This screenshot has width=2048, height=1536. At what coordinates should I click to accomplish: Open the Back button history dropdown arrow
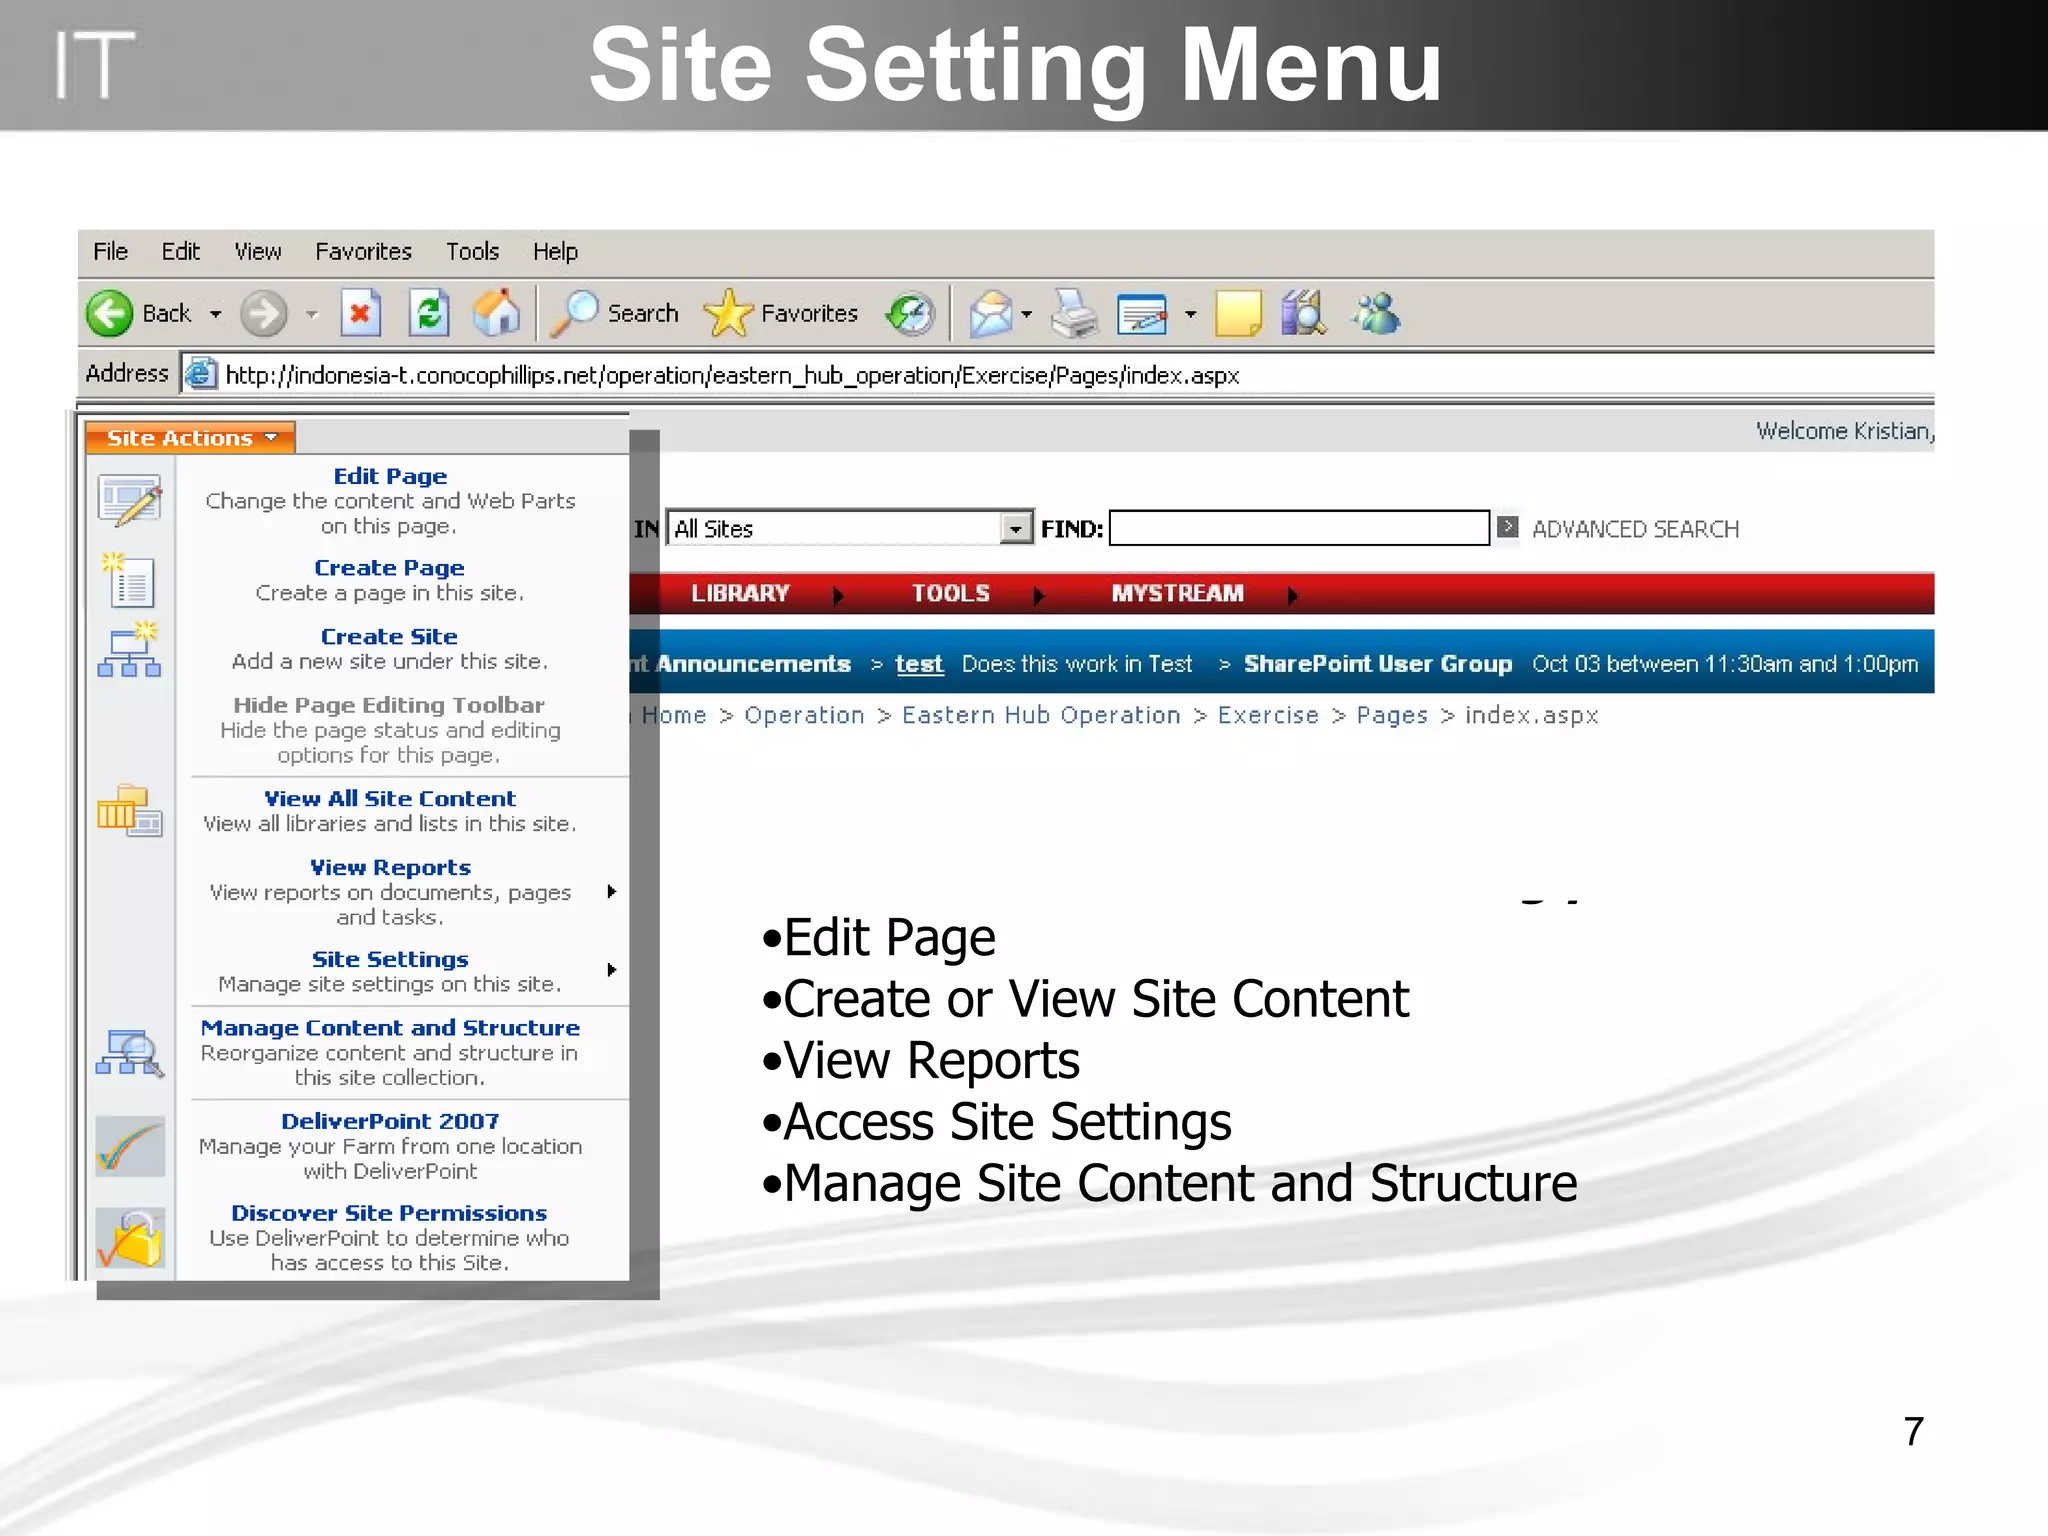click(x=215, y=314)
